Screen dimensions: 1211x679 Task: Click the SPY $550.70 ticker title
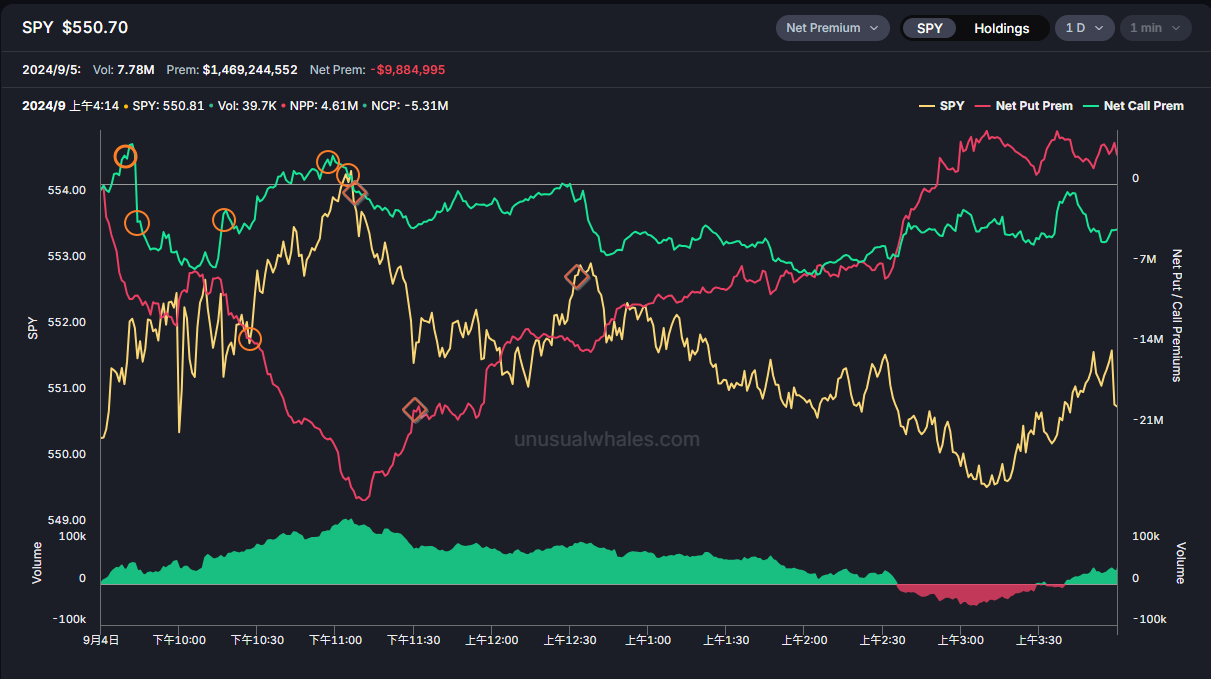(x=75, y=28)
